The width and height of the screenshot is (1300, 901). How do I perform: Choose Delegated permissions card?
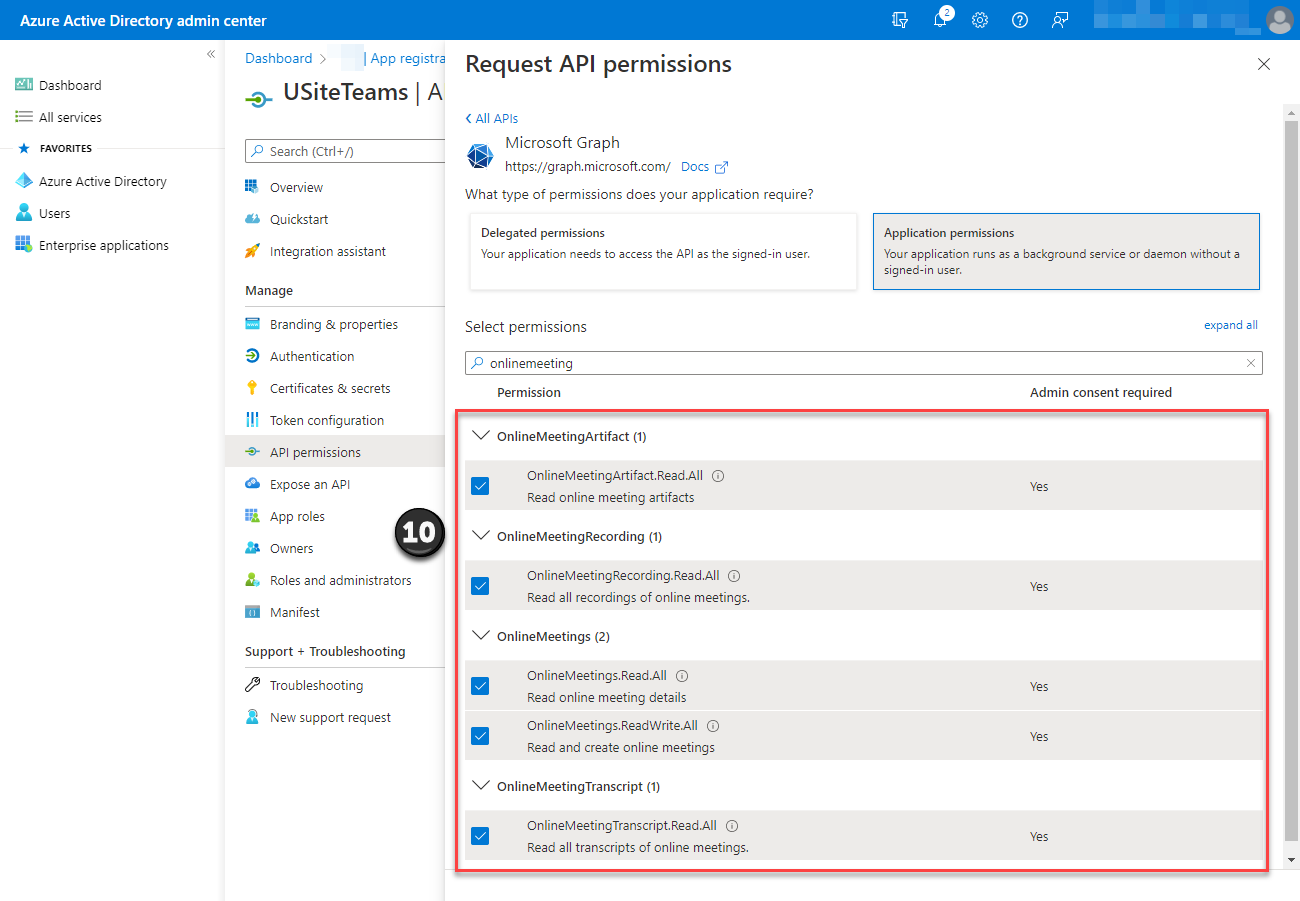click(663, 251)
